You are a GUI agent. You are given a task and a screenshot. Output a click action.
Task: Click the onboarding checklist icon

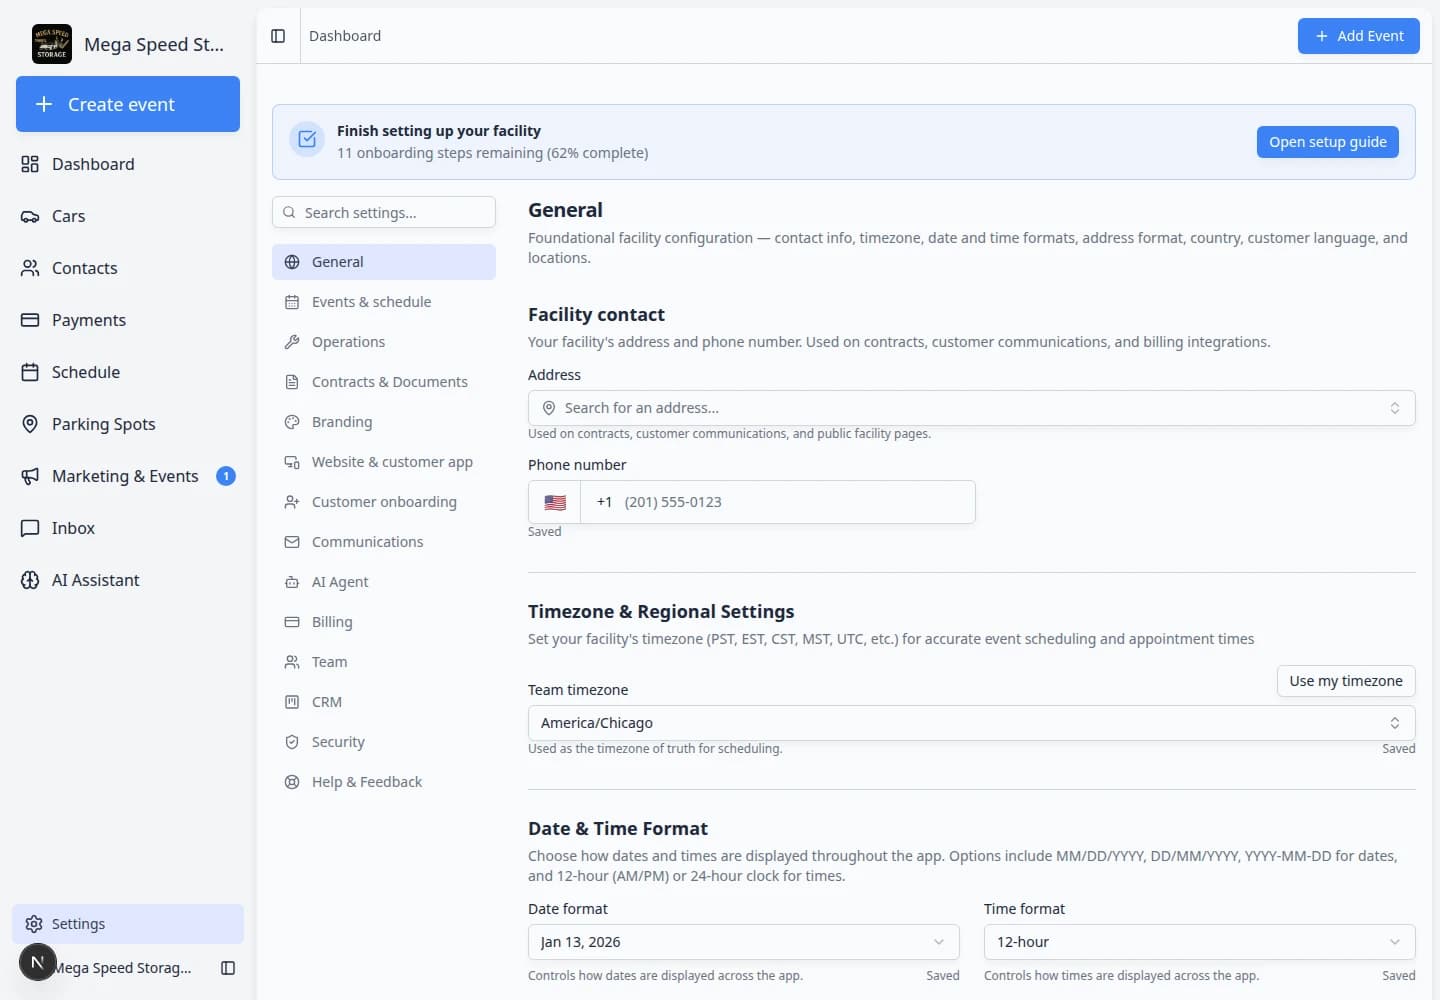(307, 140)
